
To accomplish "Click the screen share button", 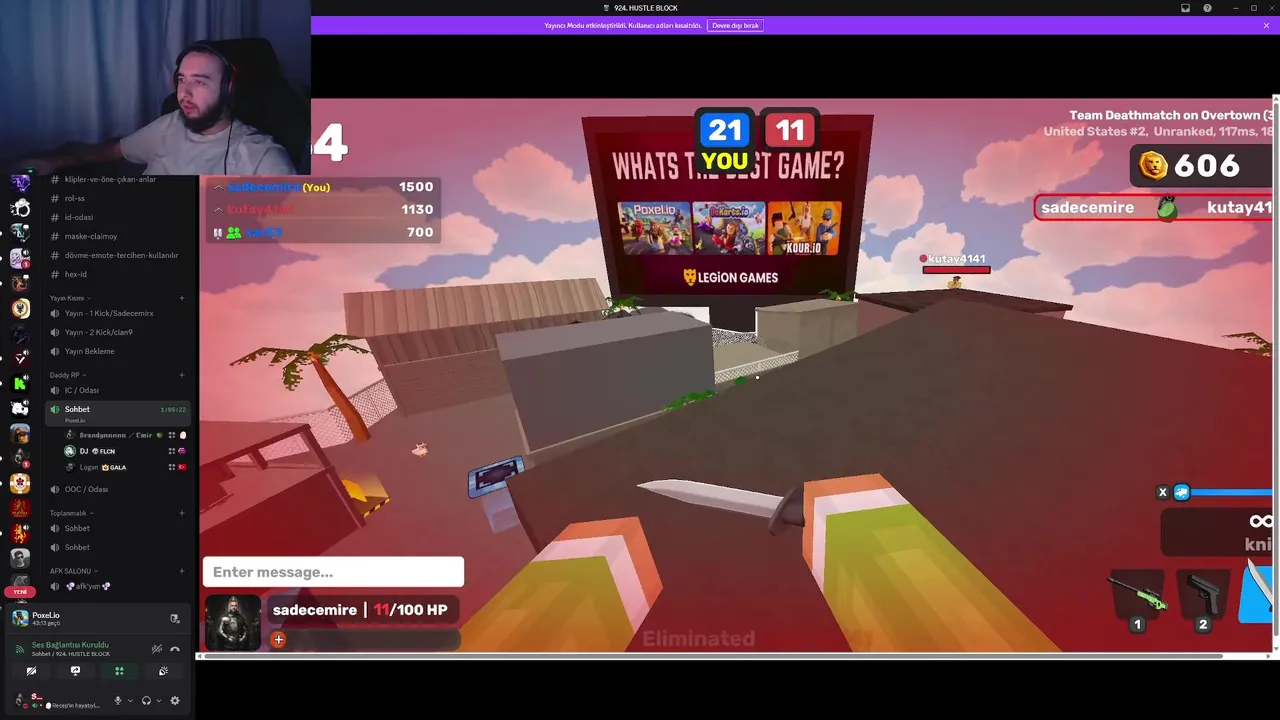I will [x=75, y=671].
